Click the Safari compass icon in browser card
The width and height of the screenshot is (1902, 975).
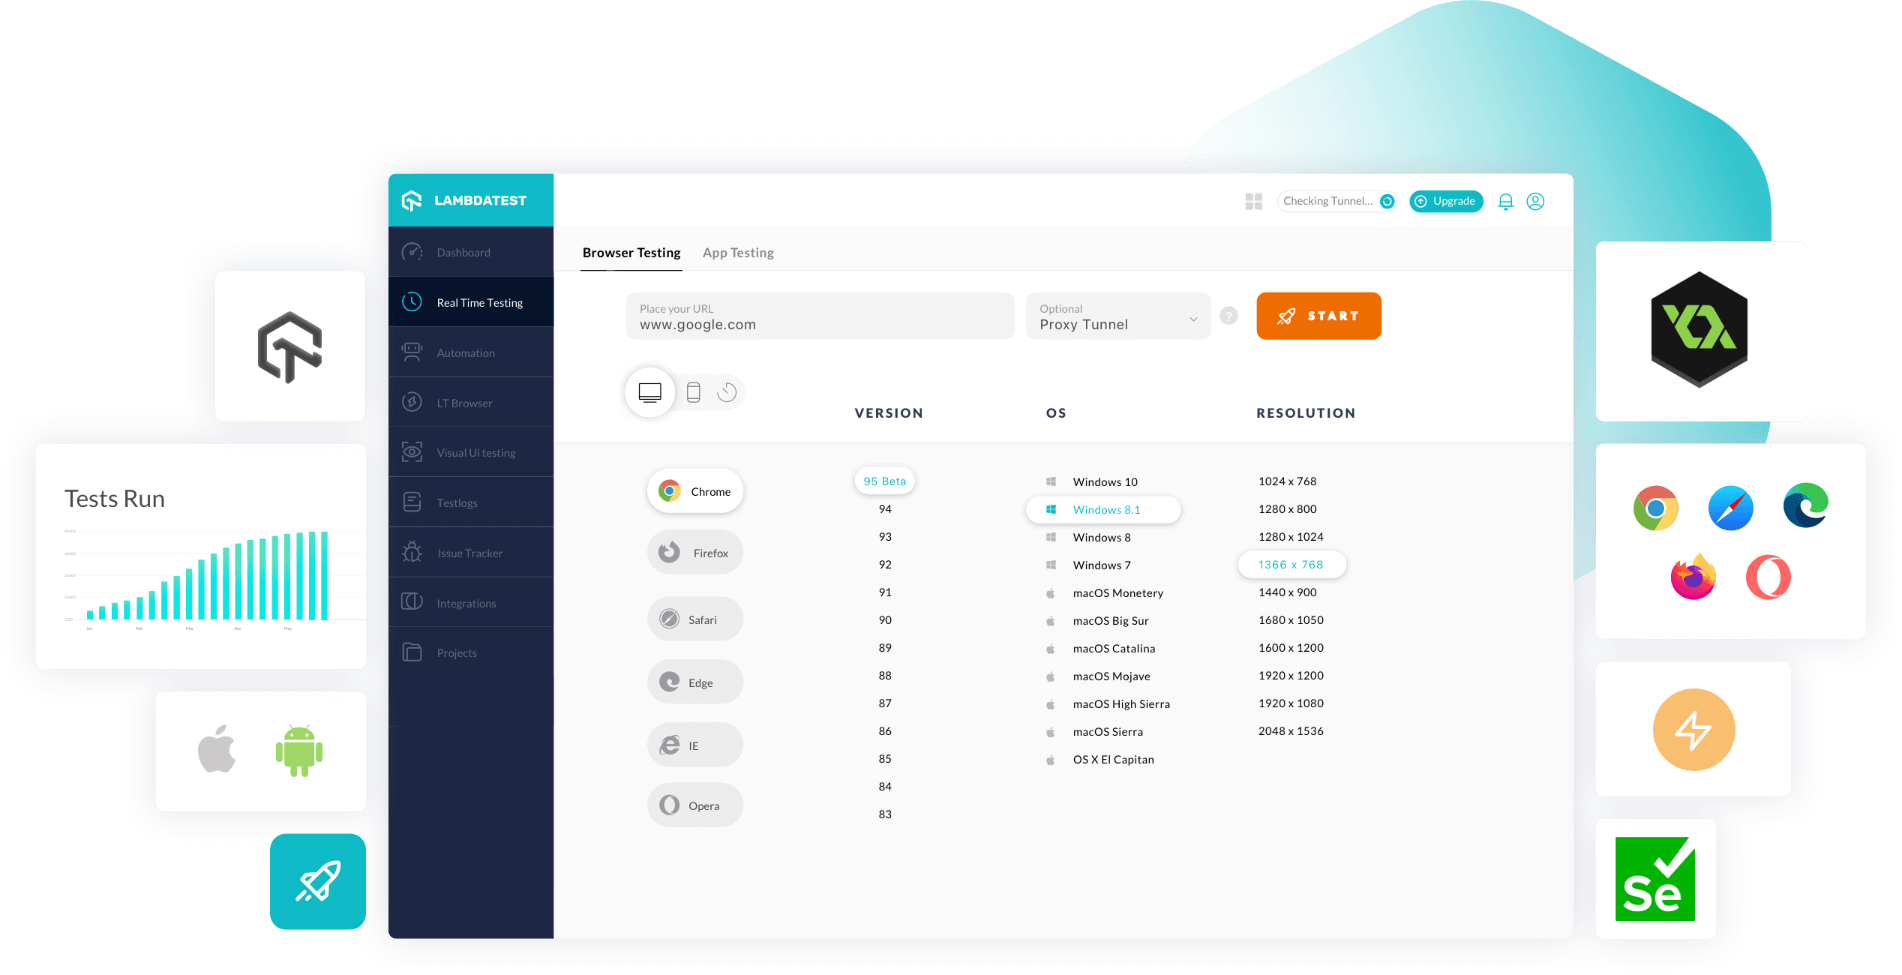[x=1730, y=509]
